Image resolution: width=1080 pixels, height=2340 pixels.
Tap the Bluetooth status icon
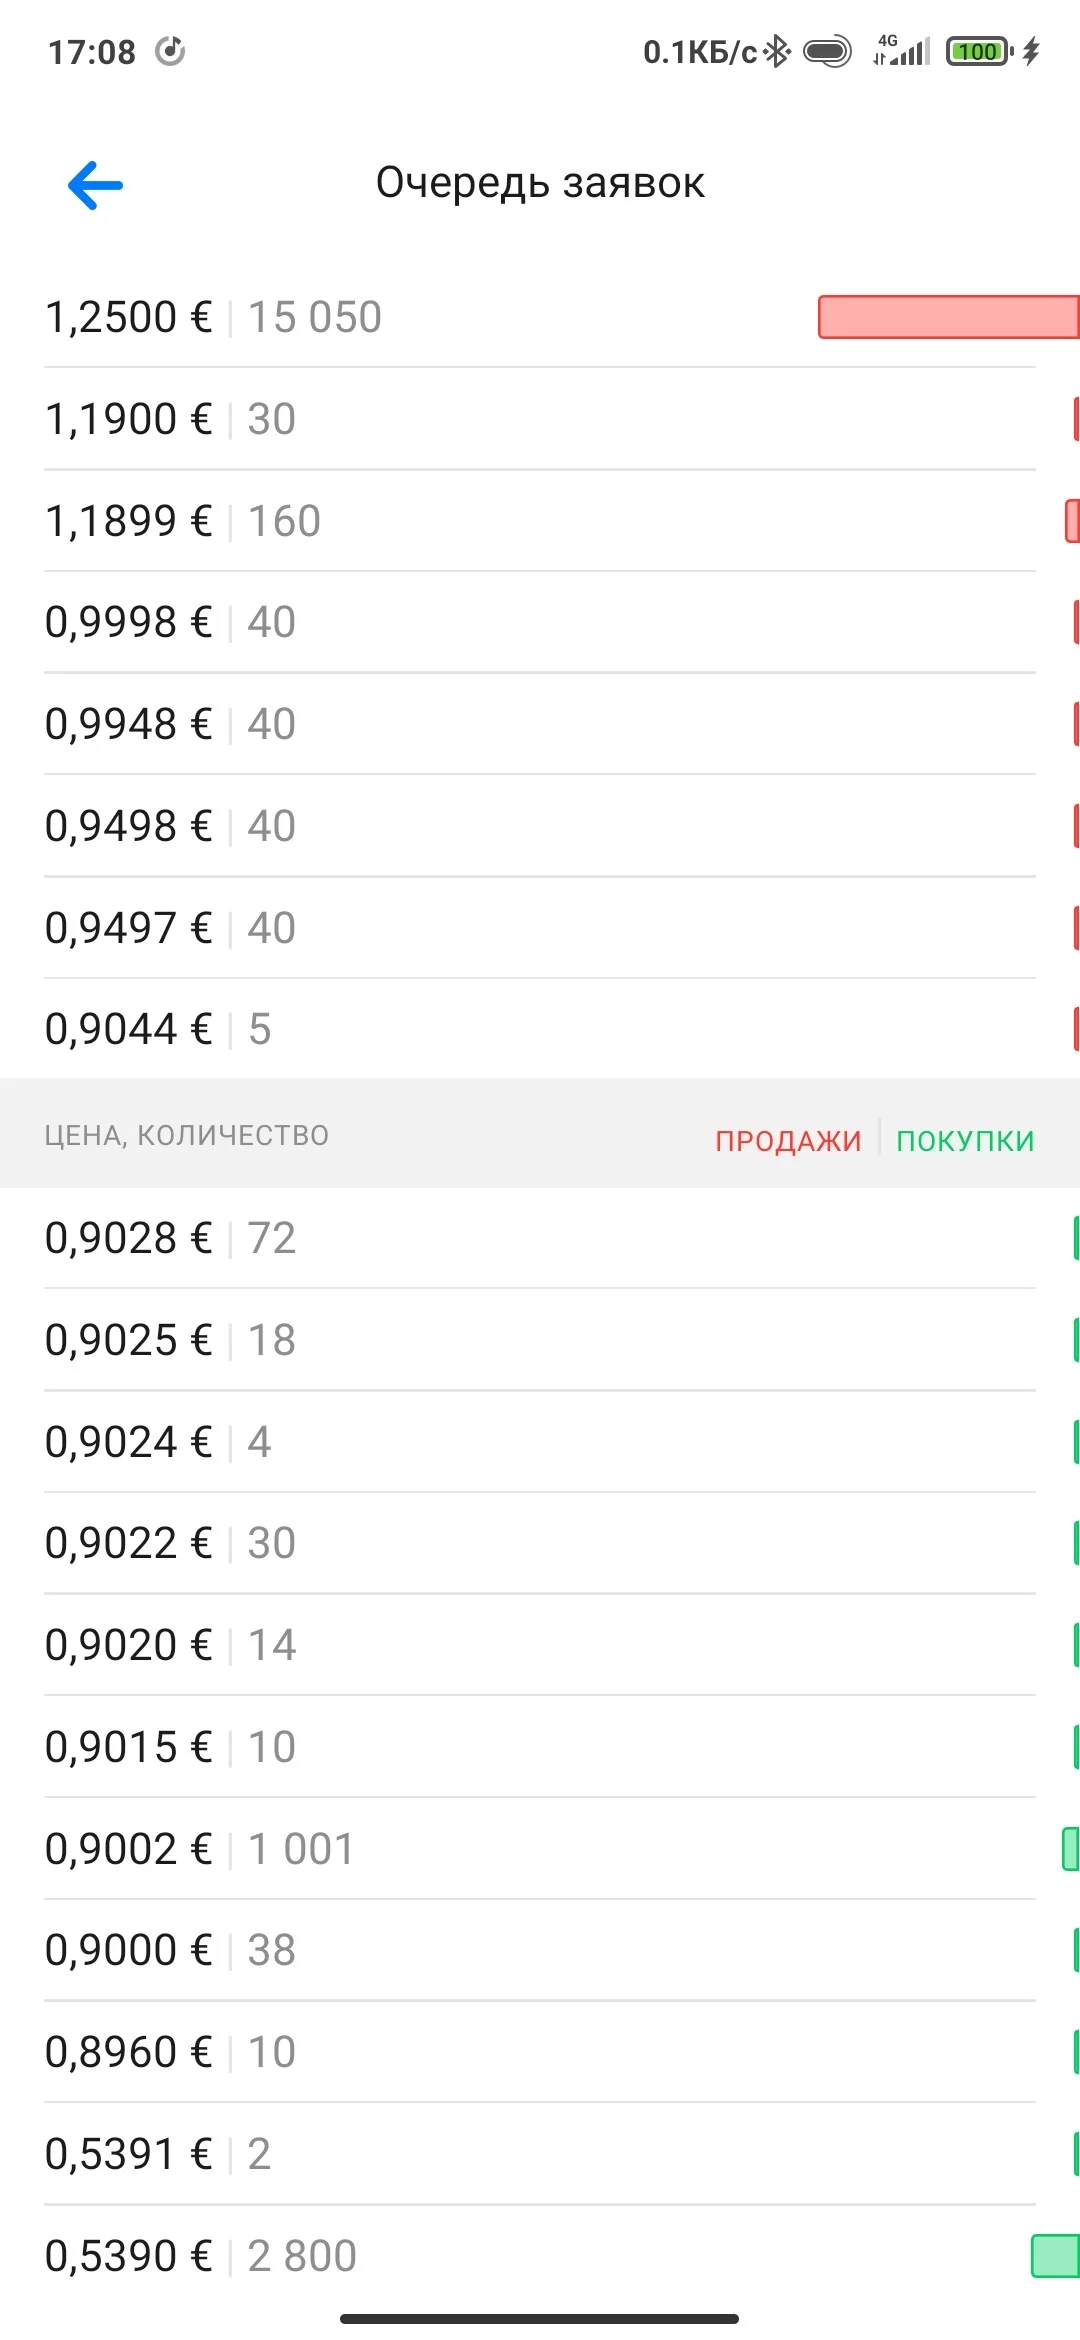pyautogui.click(x=777, y=51)
